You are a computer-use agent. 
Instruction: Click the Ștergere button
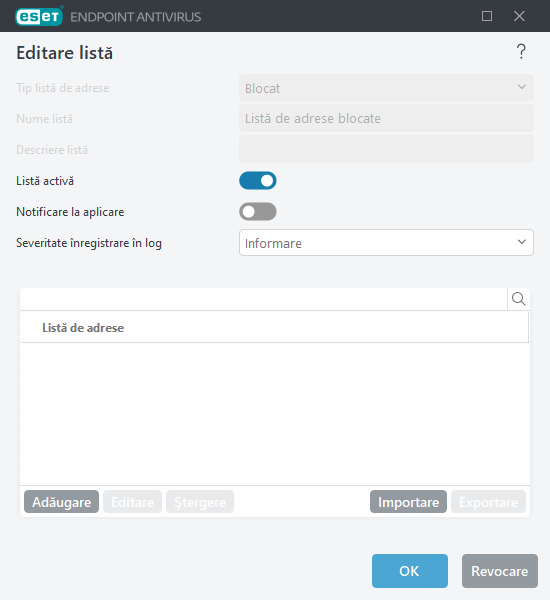point(200,502)
